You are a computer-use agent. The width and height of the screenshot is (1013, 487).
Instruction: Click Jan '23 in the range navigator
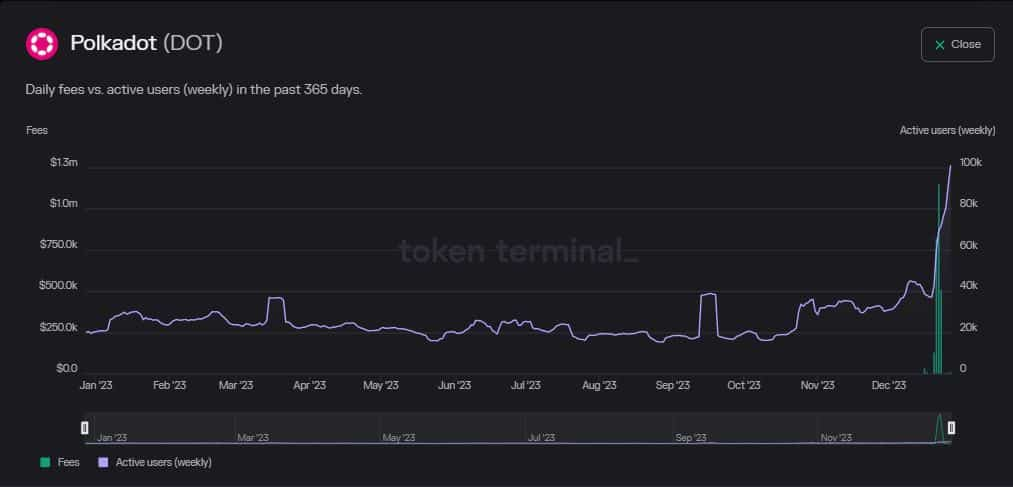(112, 438)
